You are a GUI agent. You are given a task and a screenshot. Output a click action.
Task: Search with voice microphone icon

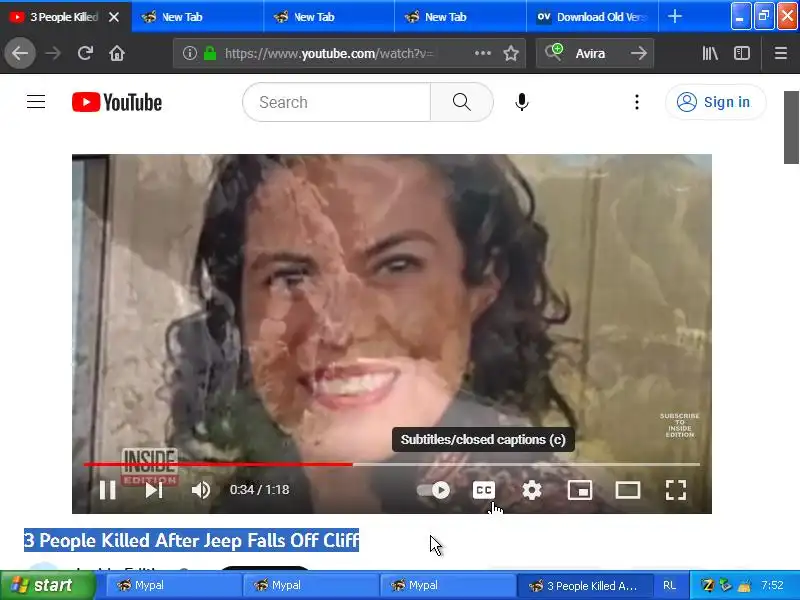(521, 102)
